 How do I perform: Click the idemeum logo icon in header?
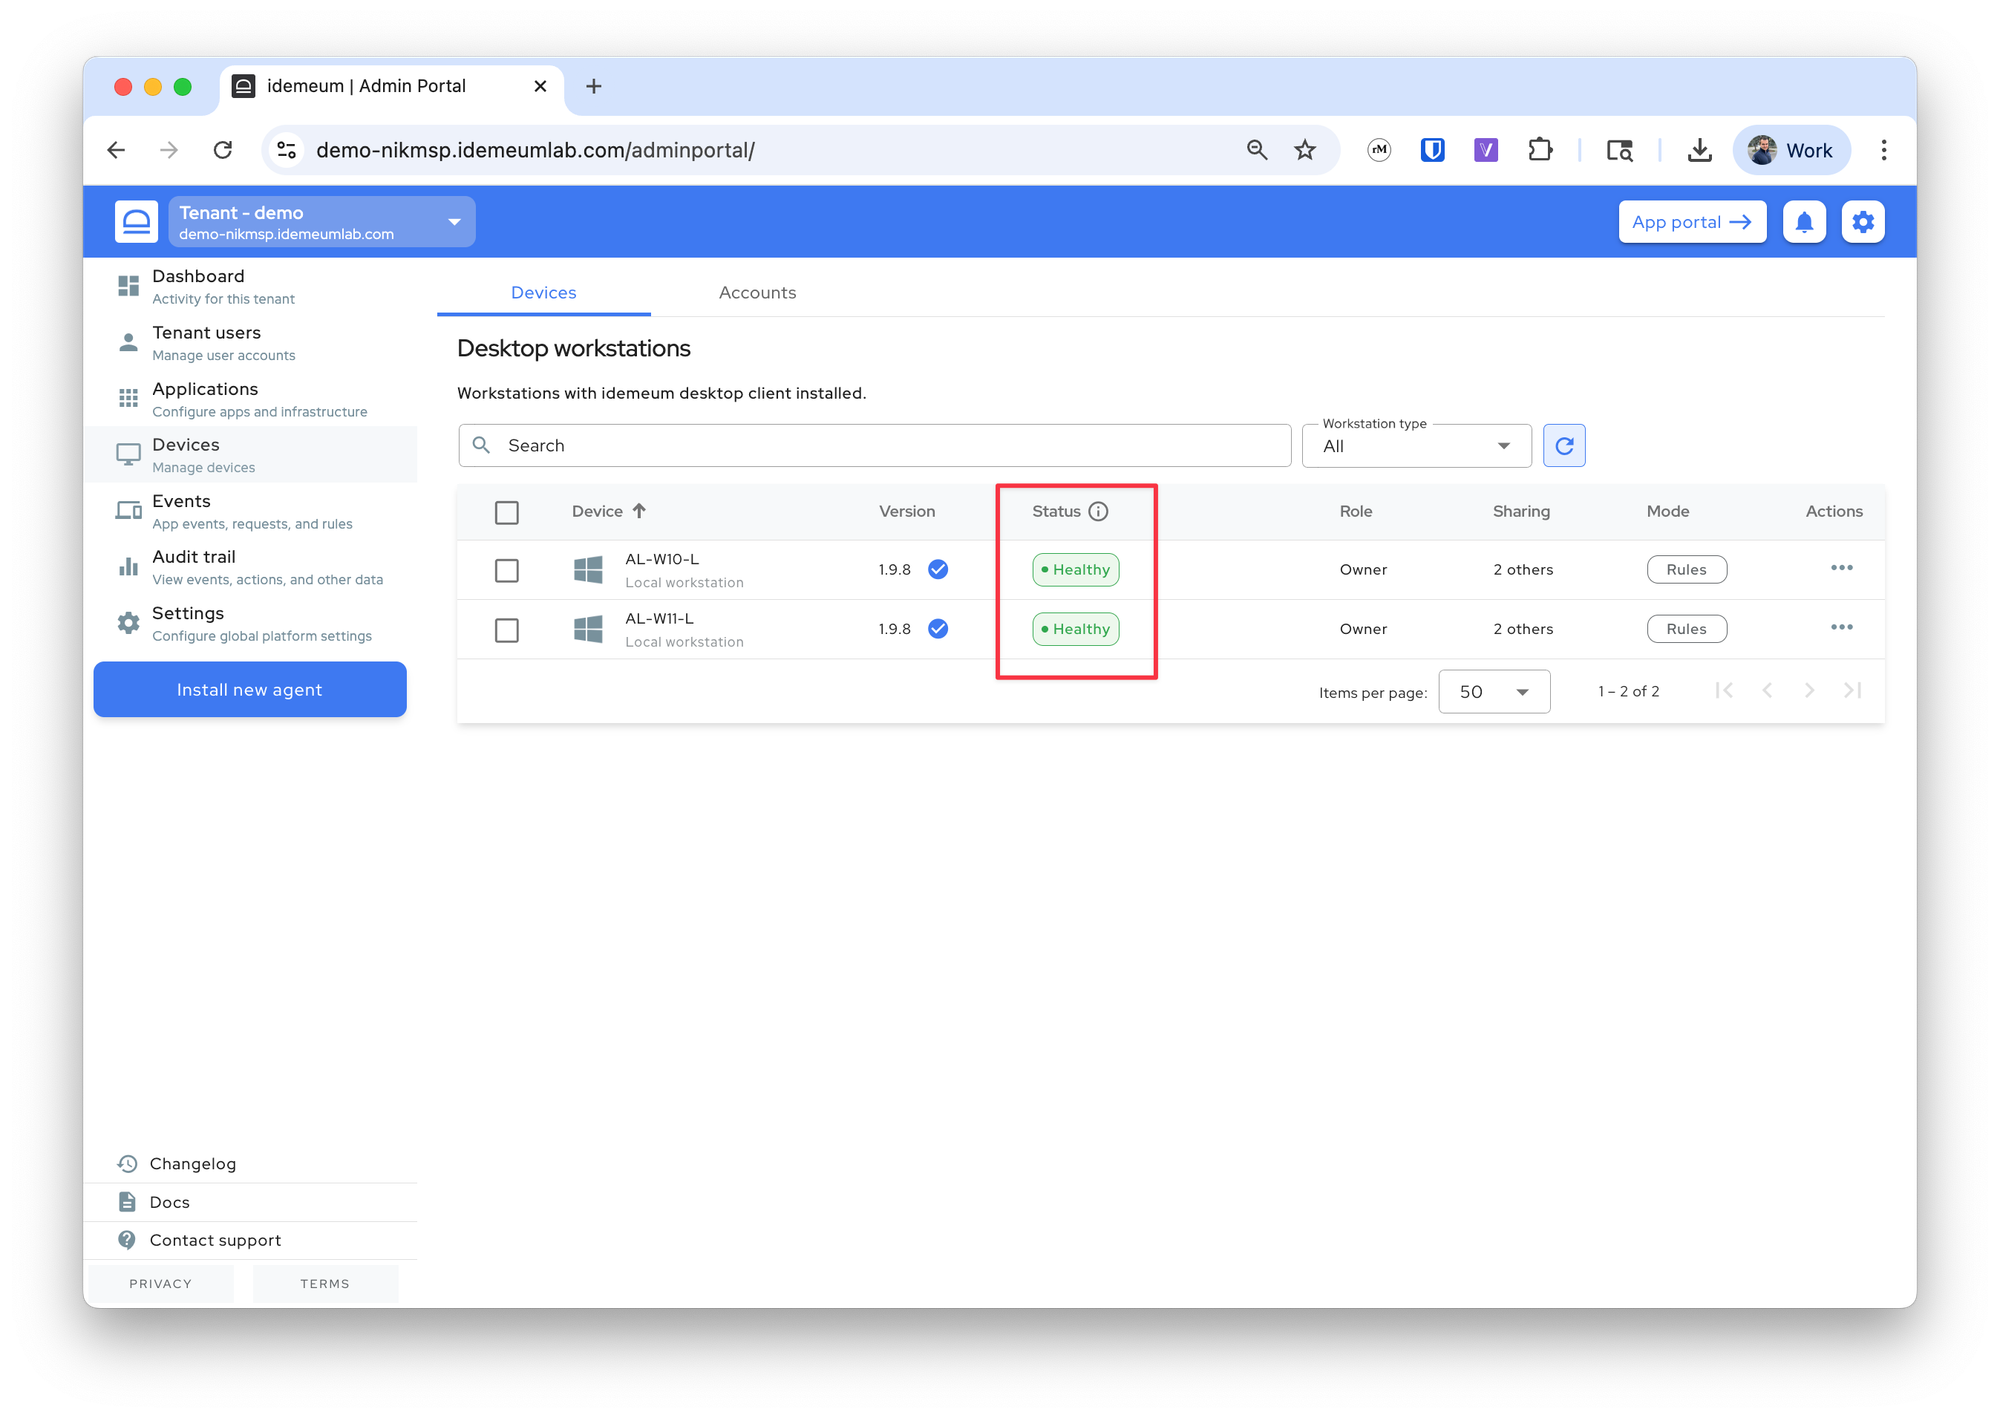(x=136, y=222)
